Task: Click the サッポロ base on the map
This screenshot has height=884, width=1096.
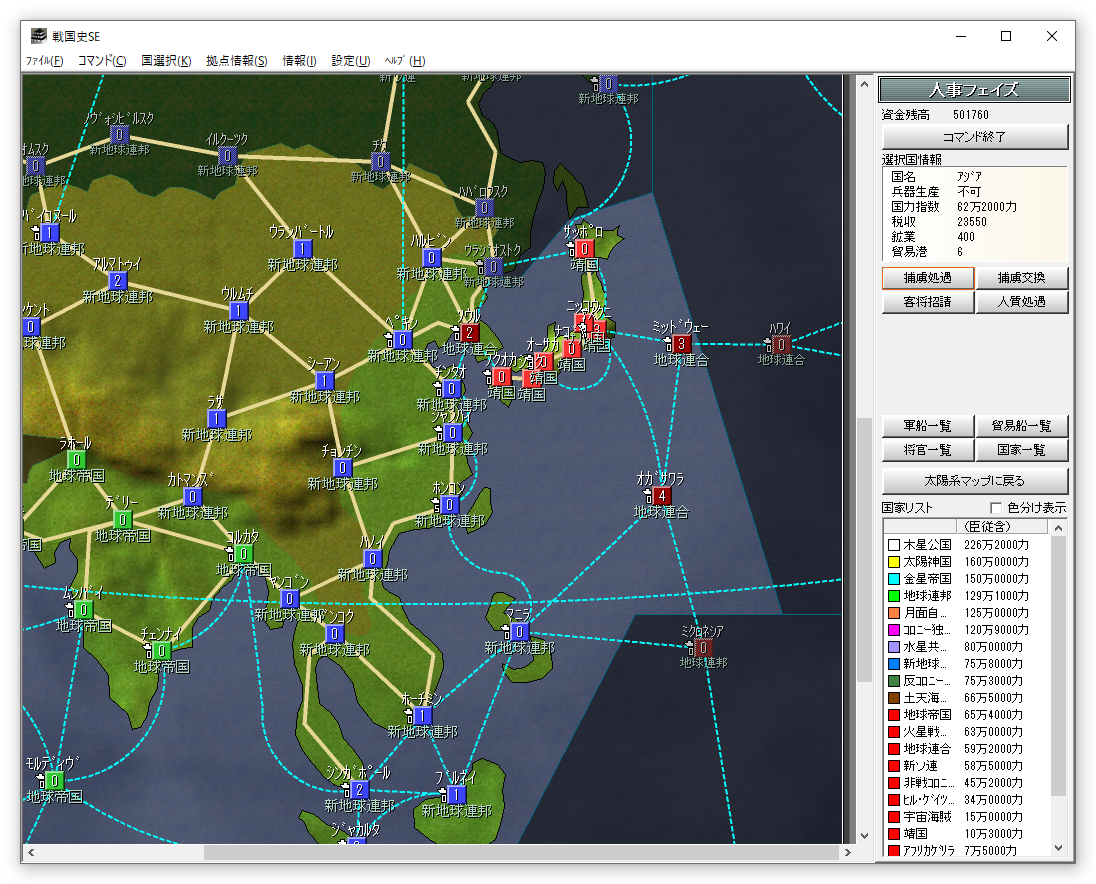Action: click(x=586, y=248)
